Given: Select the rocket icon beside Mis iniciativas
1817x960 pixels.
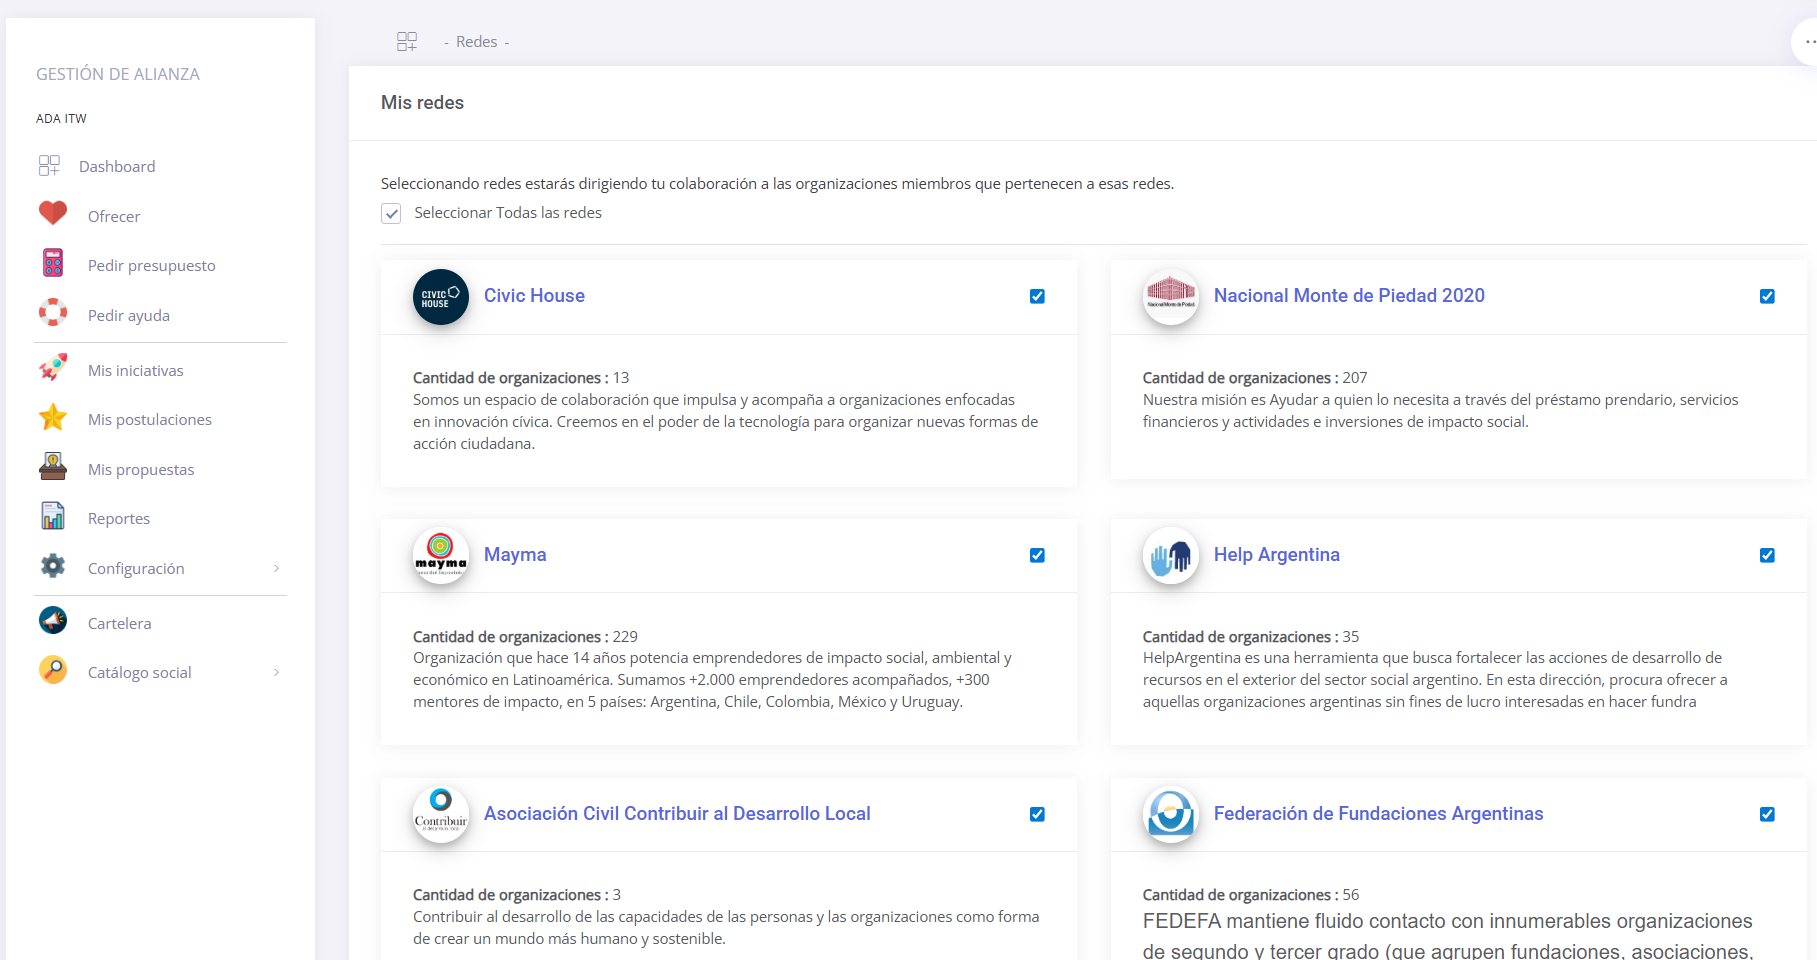Looking at the screenshot, I should 52,367.
